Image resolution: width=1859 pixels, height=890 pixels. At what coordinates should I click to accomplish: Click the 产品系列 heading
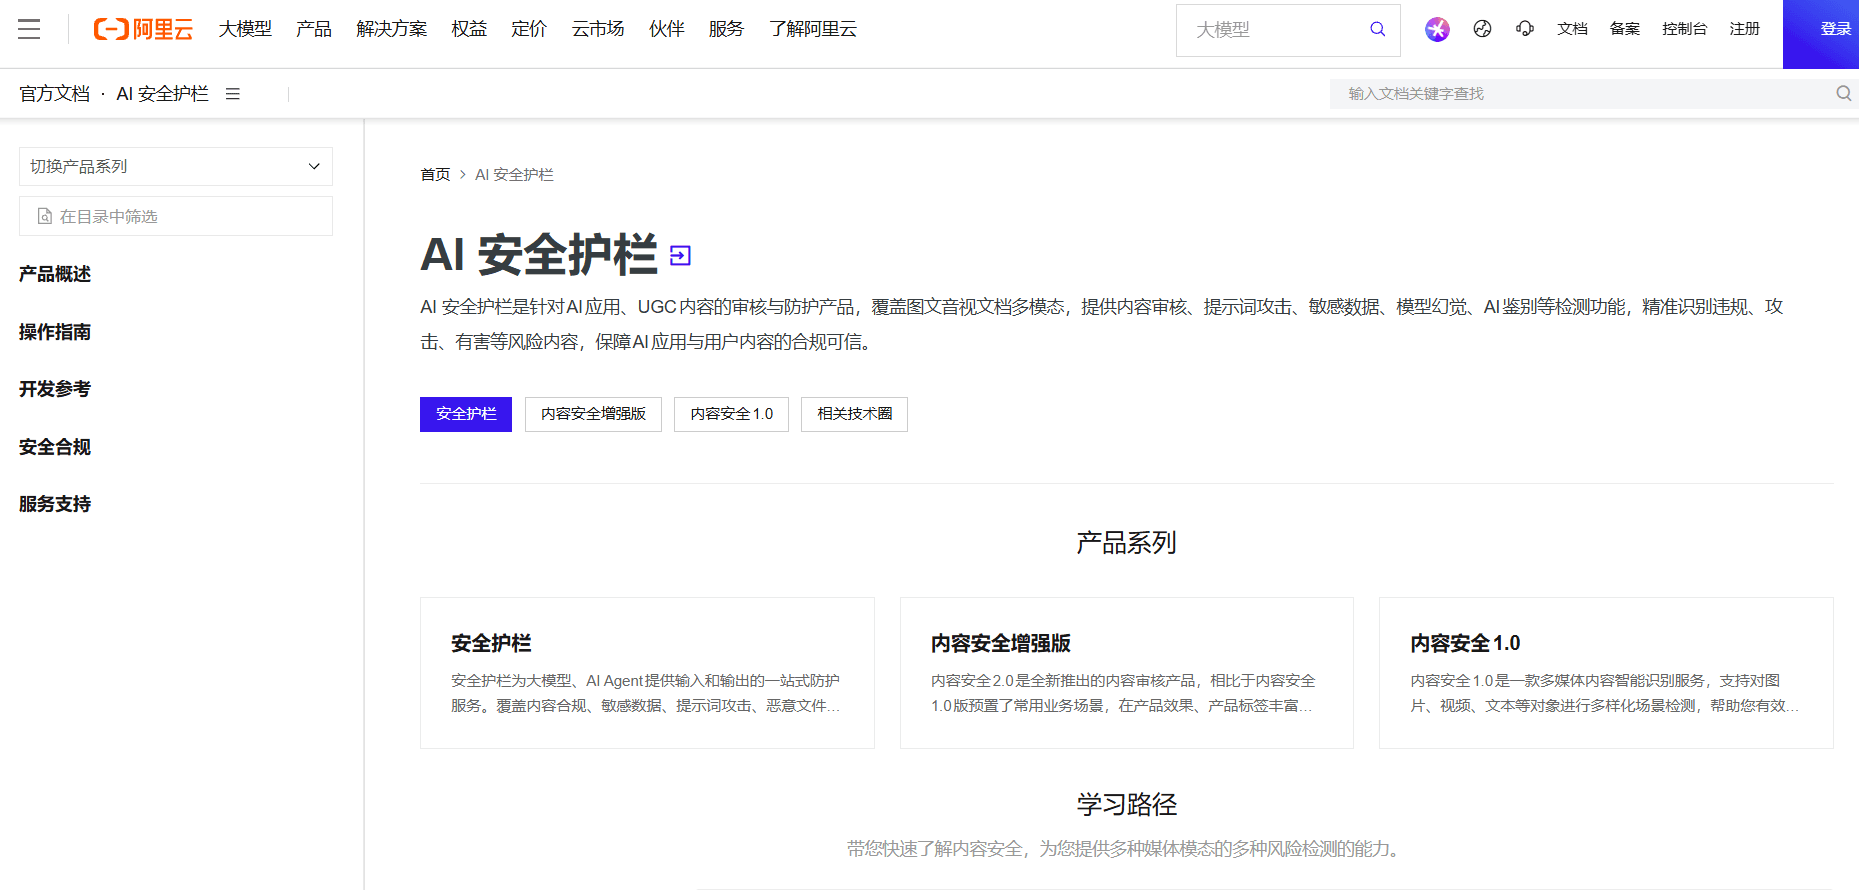pyautogui.click(x=1126, y=543)
